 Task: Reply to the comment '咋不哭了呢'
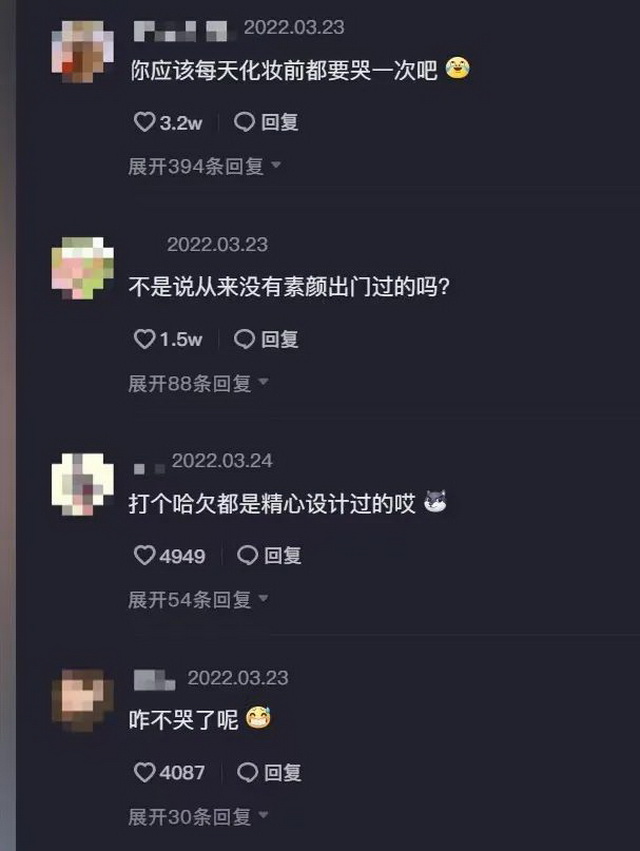[269, 772]
